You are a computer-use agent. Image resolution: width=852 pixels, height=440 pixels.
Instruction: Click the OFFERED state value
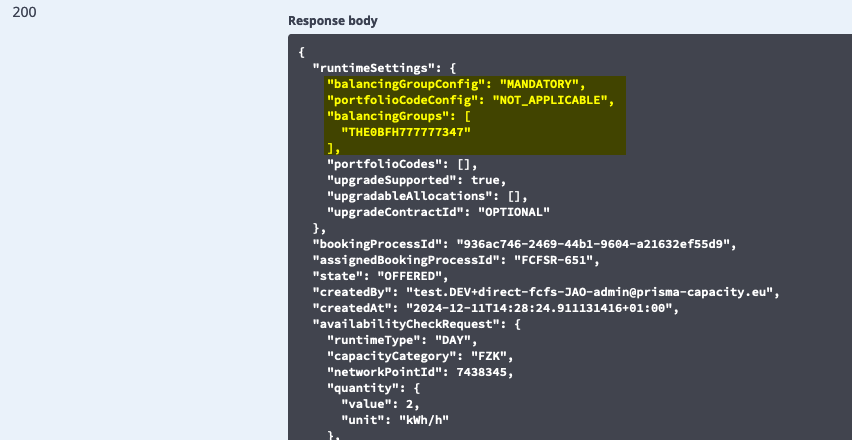coord(412,276)
